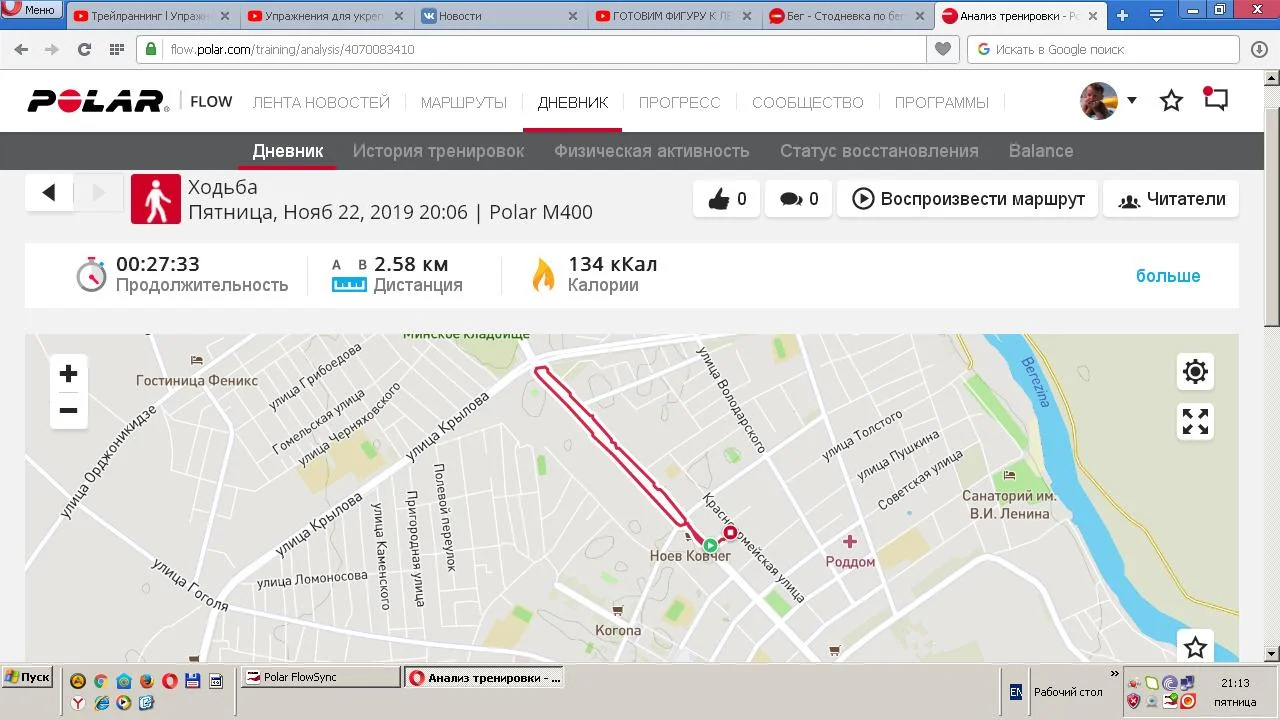Bookmark page with the heart icon
This screenshot has width=1280, height=720.
click(x=942, y=49)
